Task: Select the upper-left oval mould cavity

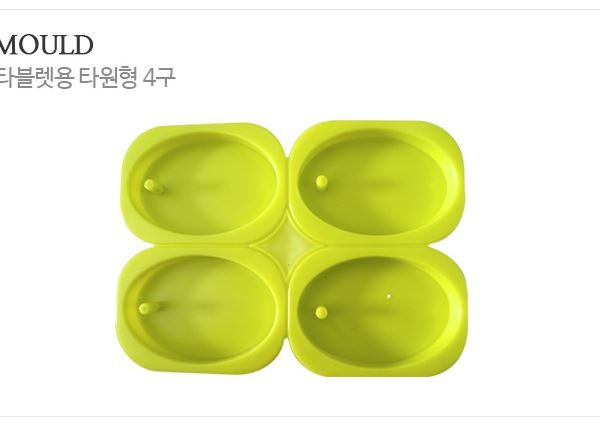Action: coord(206,182)
